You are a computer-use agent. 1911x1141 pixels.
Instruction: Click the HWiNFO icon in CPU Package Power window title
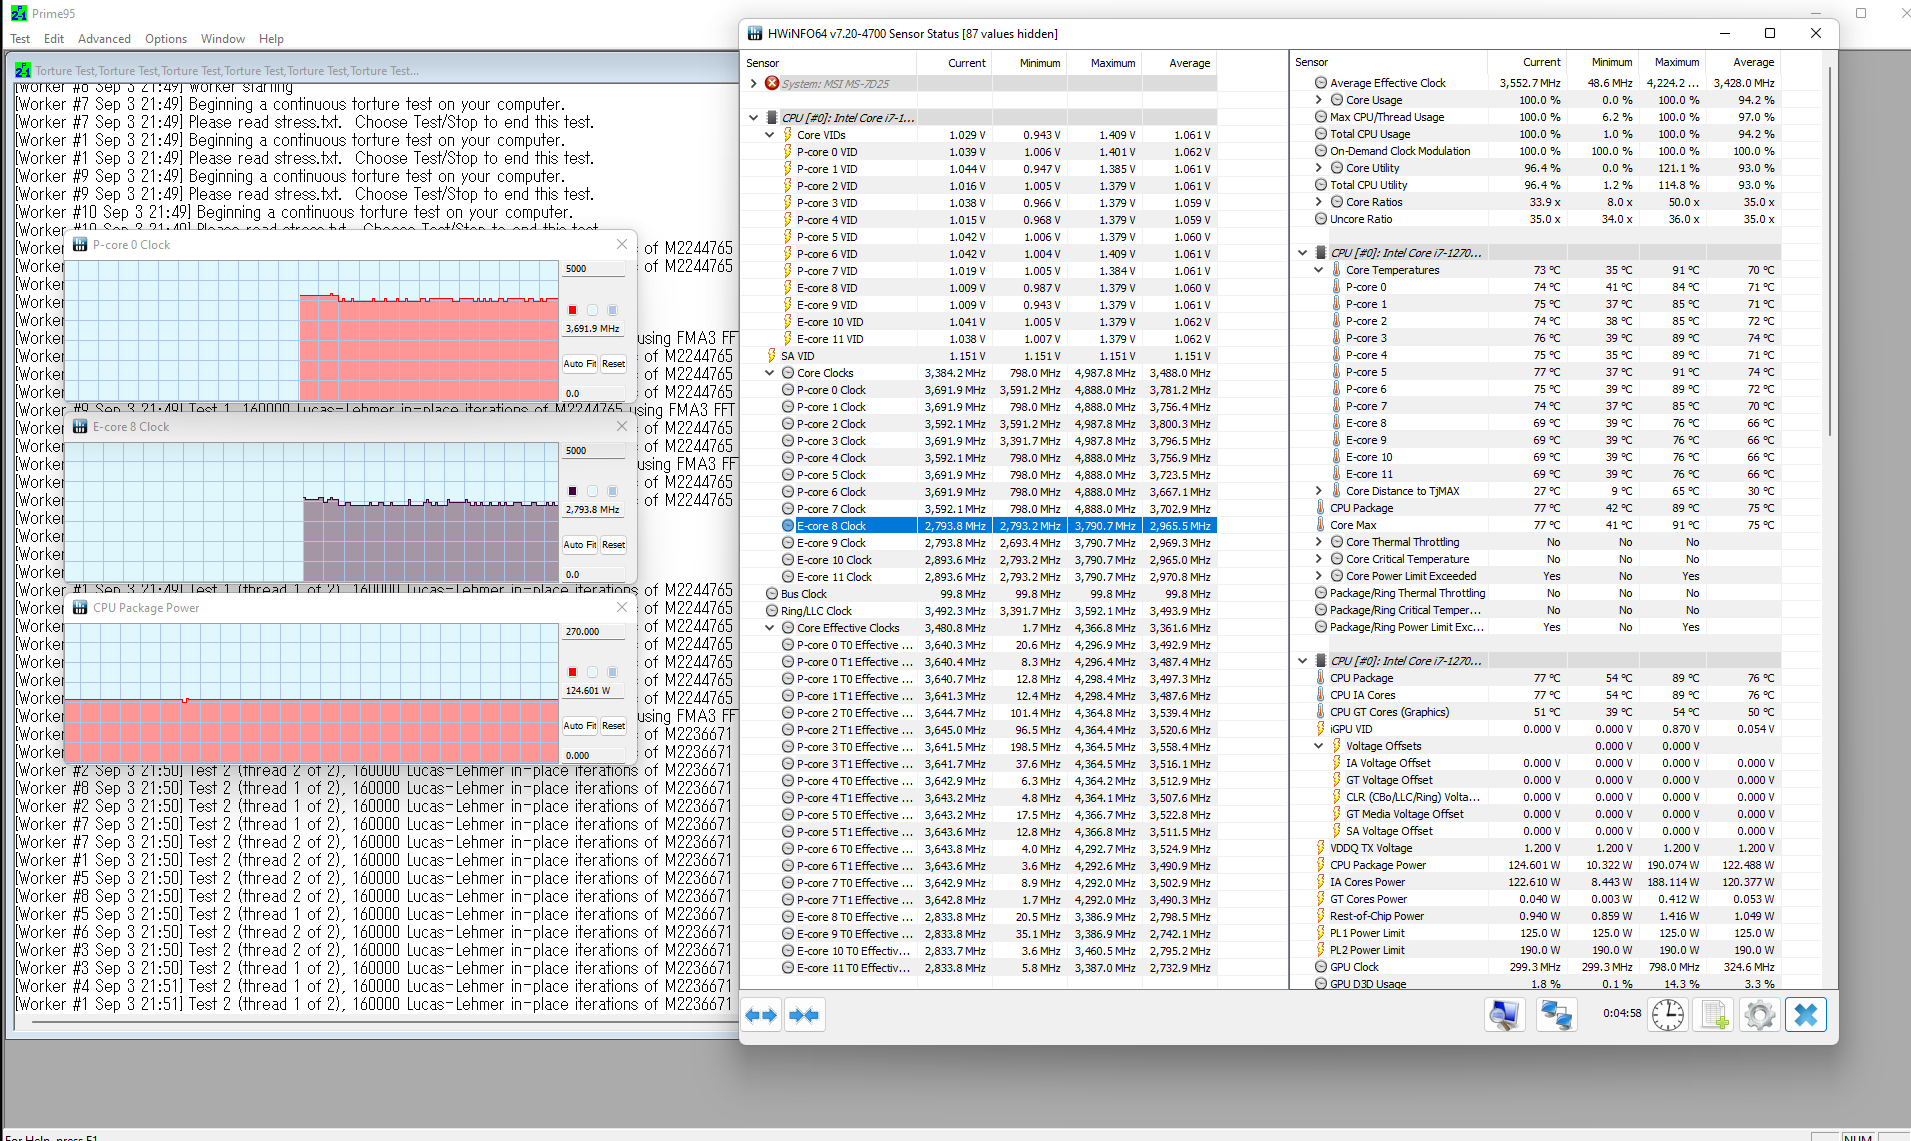(81, 608)
